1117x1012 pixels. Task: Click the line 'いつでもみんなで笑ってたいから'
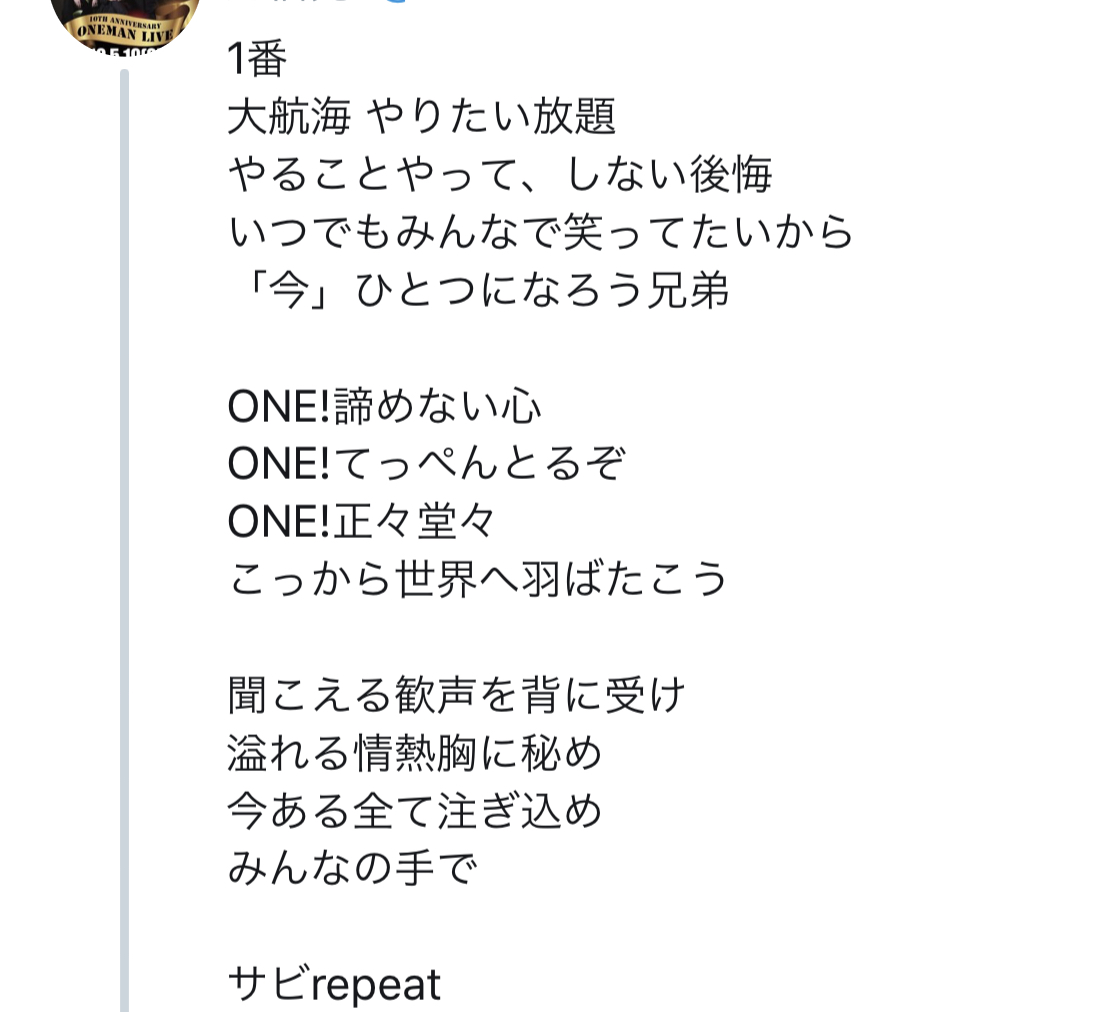(x=541, y=234)
